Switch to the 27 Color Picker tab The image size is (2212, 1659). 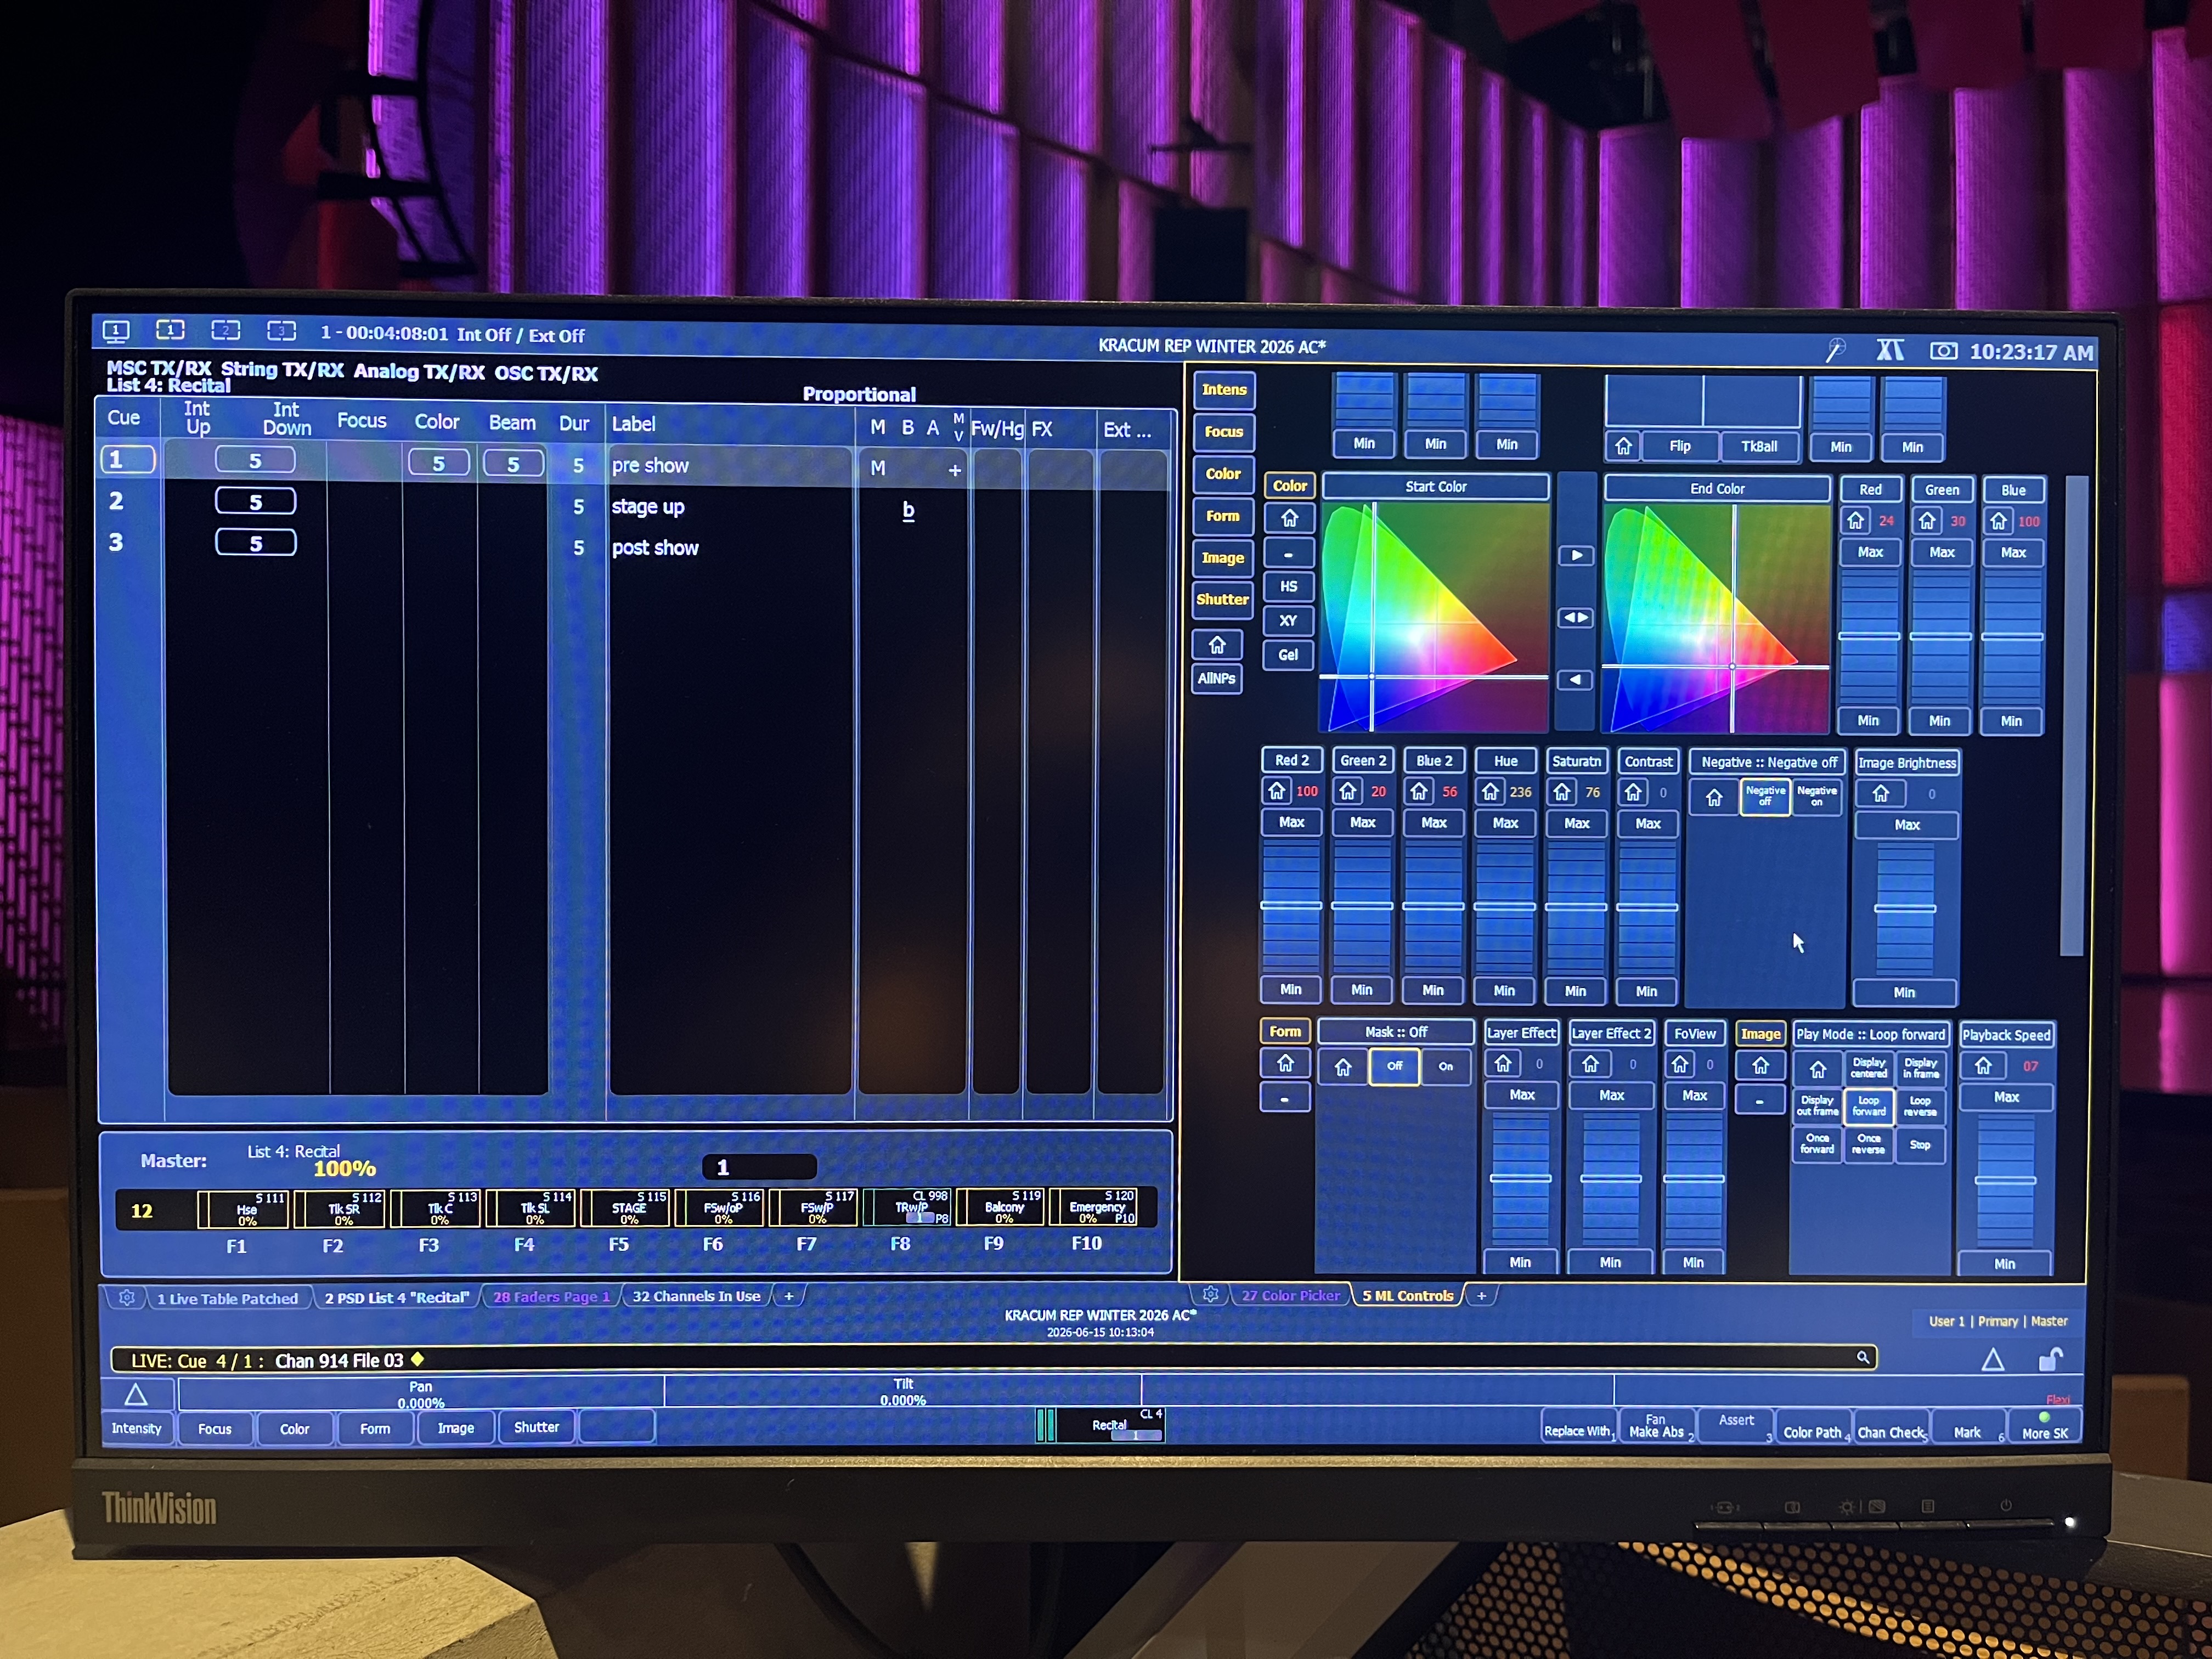click(x=1290, y=1295)
